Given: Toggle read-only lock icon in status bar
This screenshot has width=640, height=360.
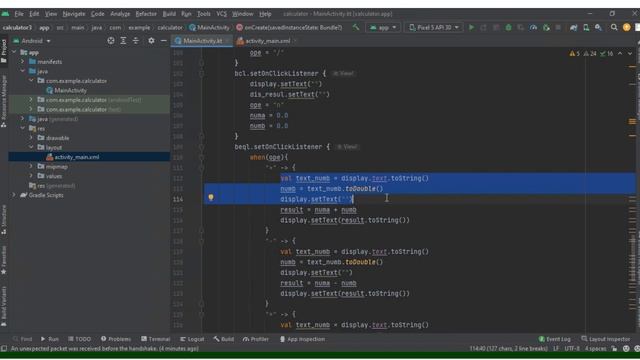Looking at the screenshot, I should pos(614,349).
